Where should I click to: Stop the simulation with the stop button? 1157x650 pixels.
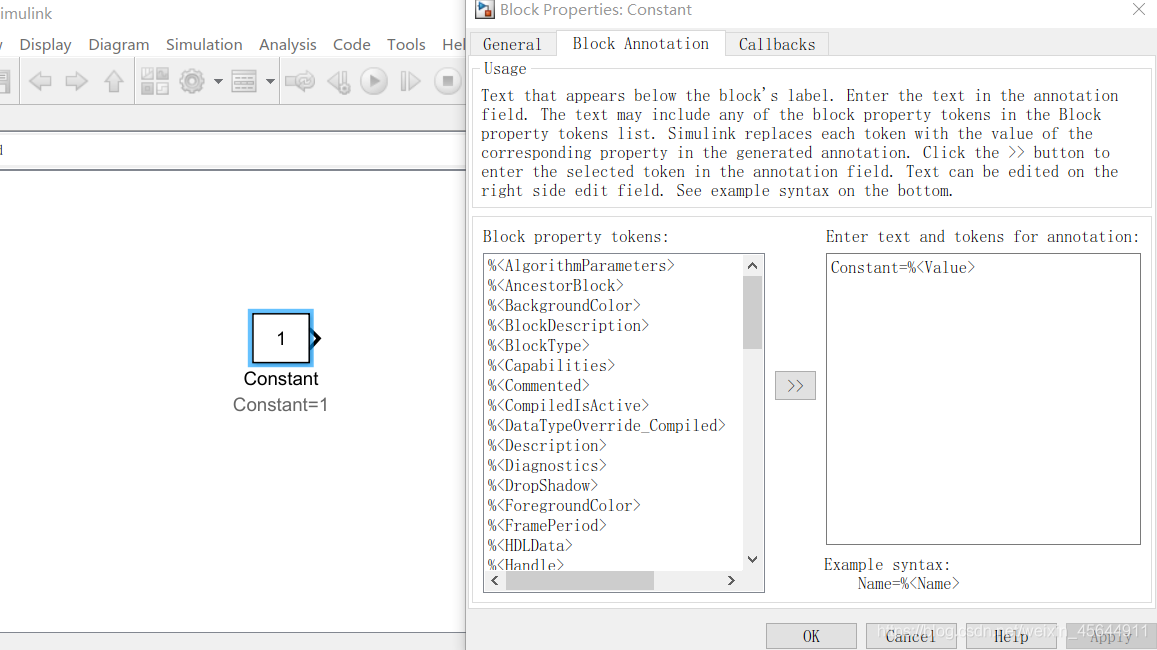[447, 81]
